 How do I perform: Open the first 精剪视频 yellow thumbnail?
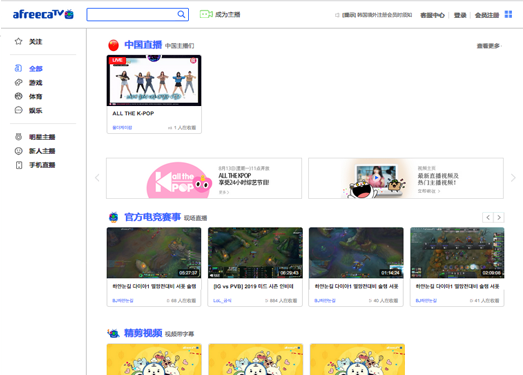[x=154, y=359]
